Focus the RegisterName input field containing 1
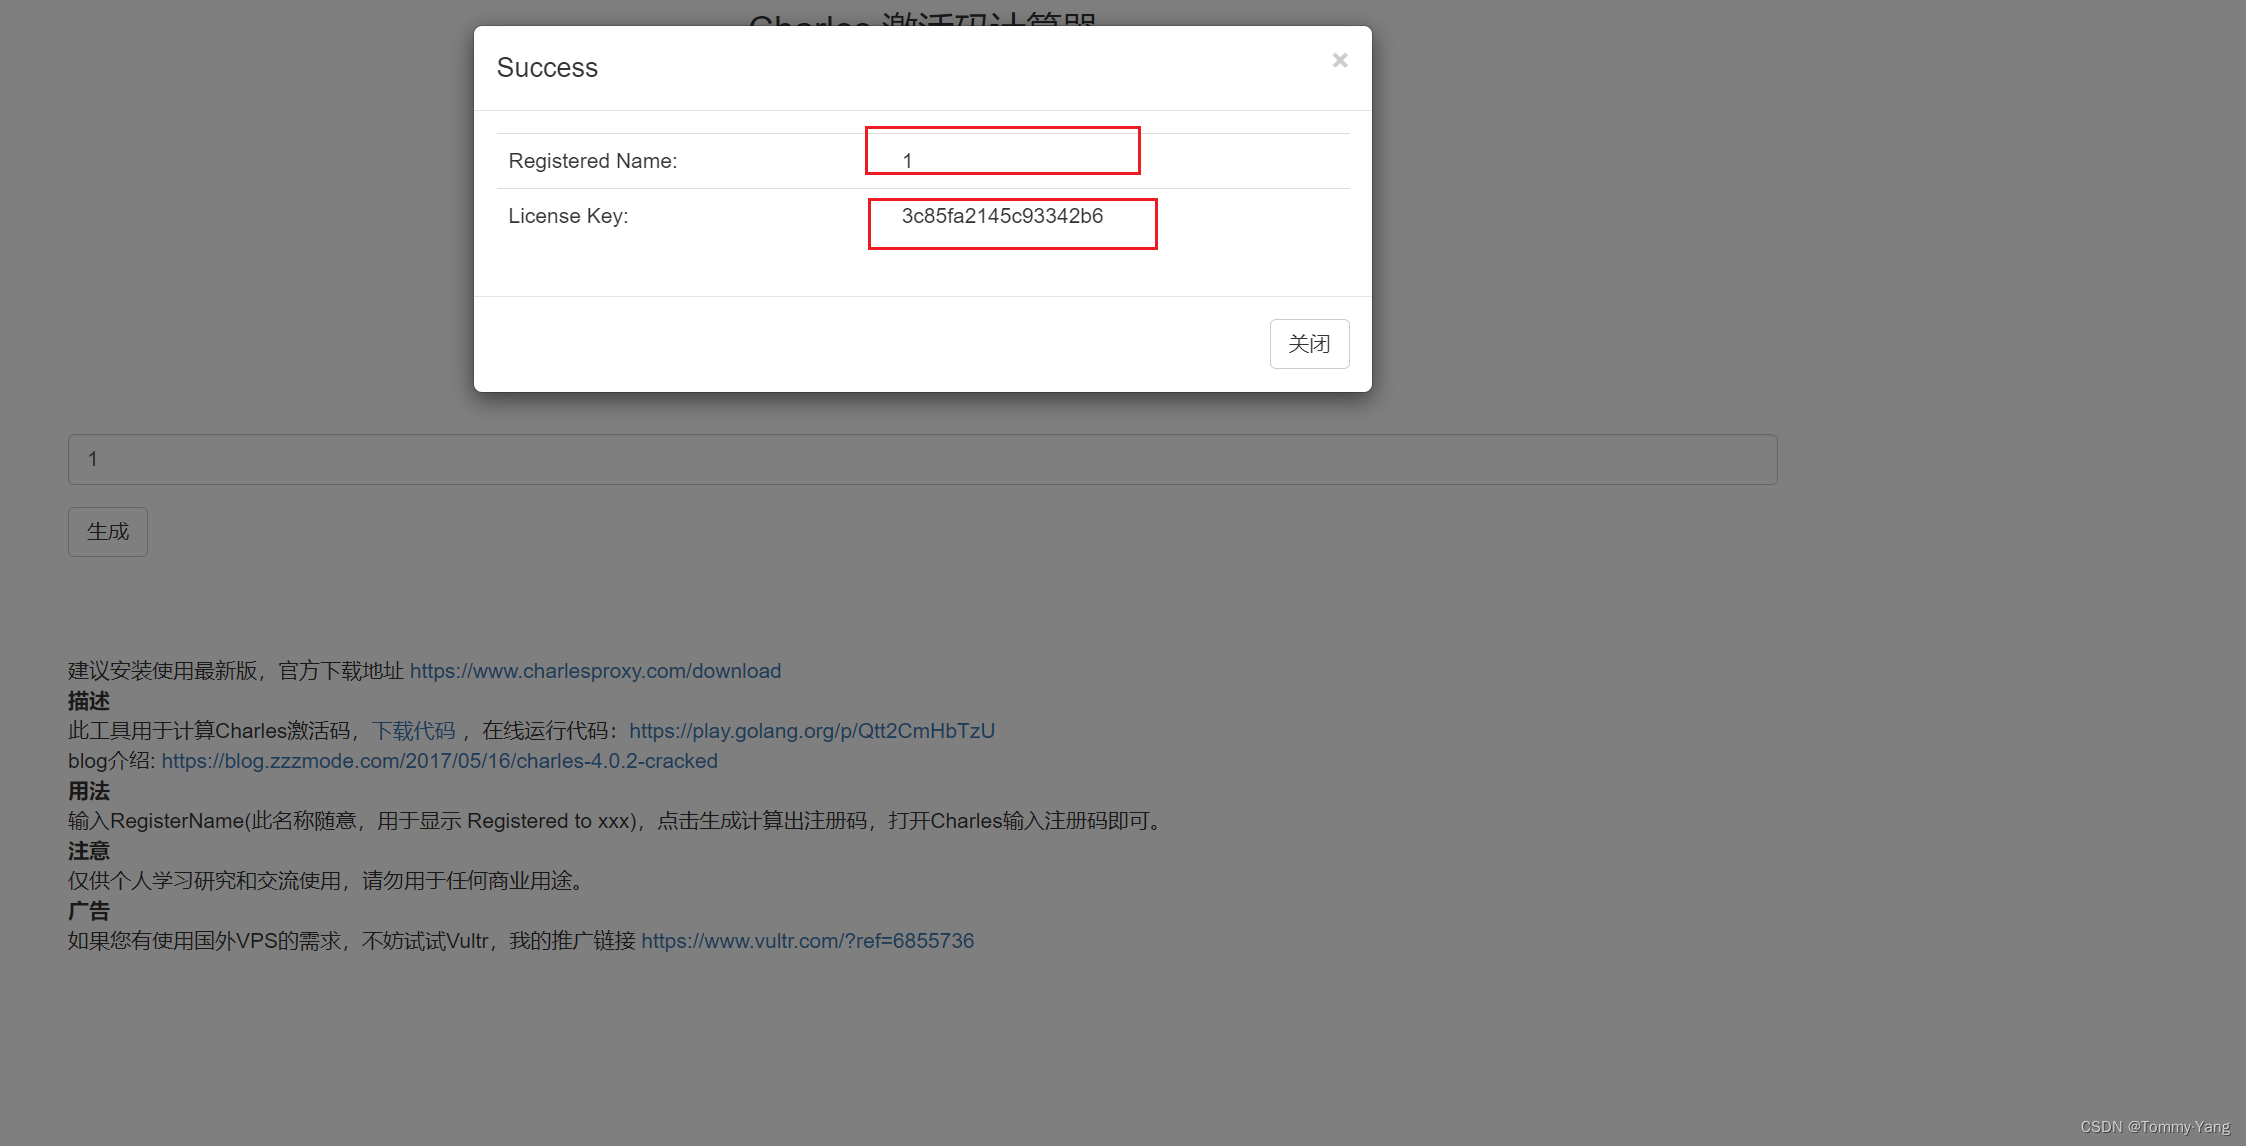 pos(922,460)
